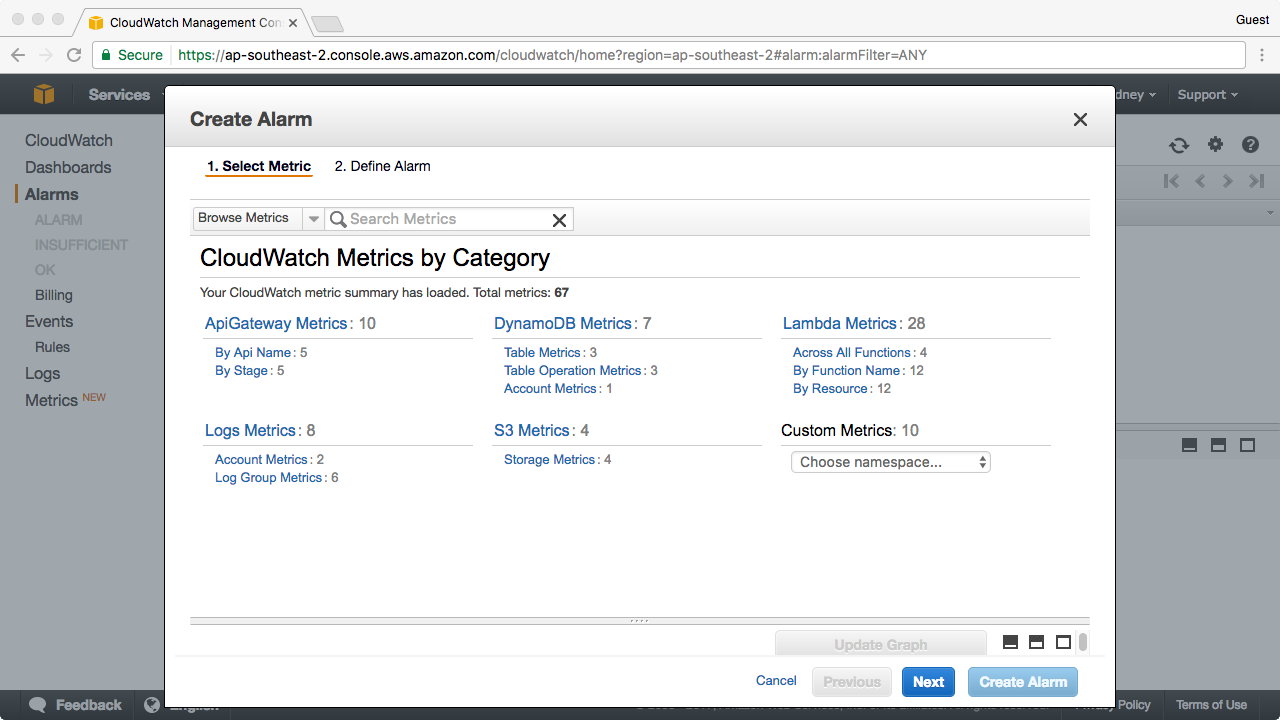Image resolution: width=1280 pixels, height=720 pixels.
Task: Open Billing alarms in sidebar
Action: pyautogui.click(x=54, y=295)
